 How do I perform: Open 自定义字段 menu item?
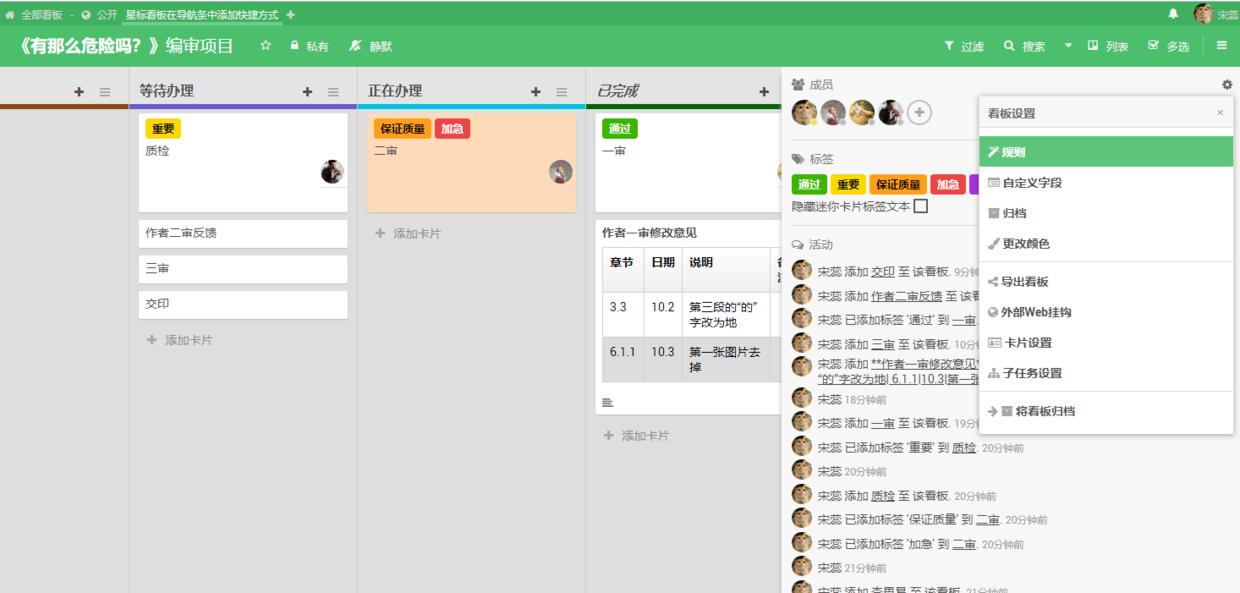(1106, 183)
